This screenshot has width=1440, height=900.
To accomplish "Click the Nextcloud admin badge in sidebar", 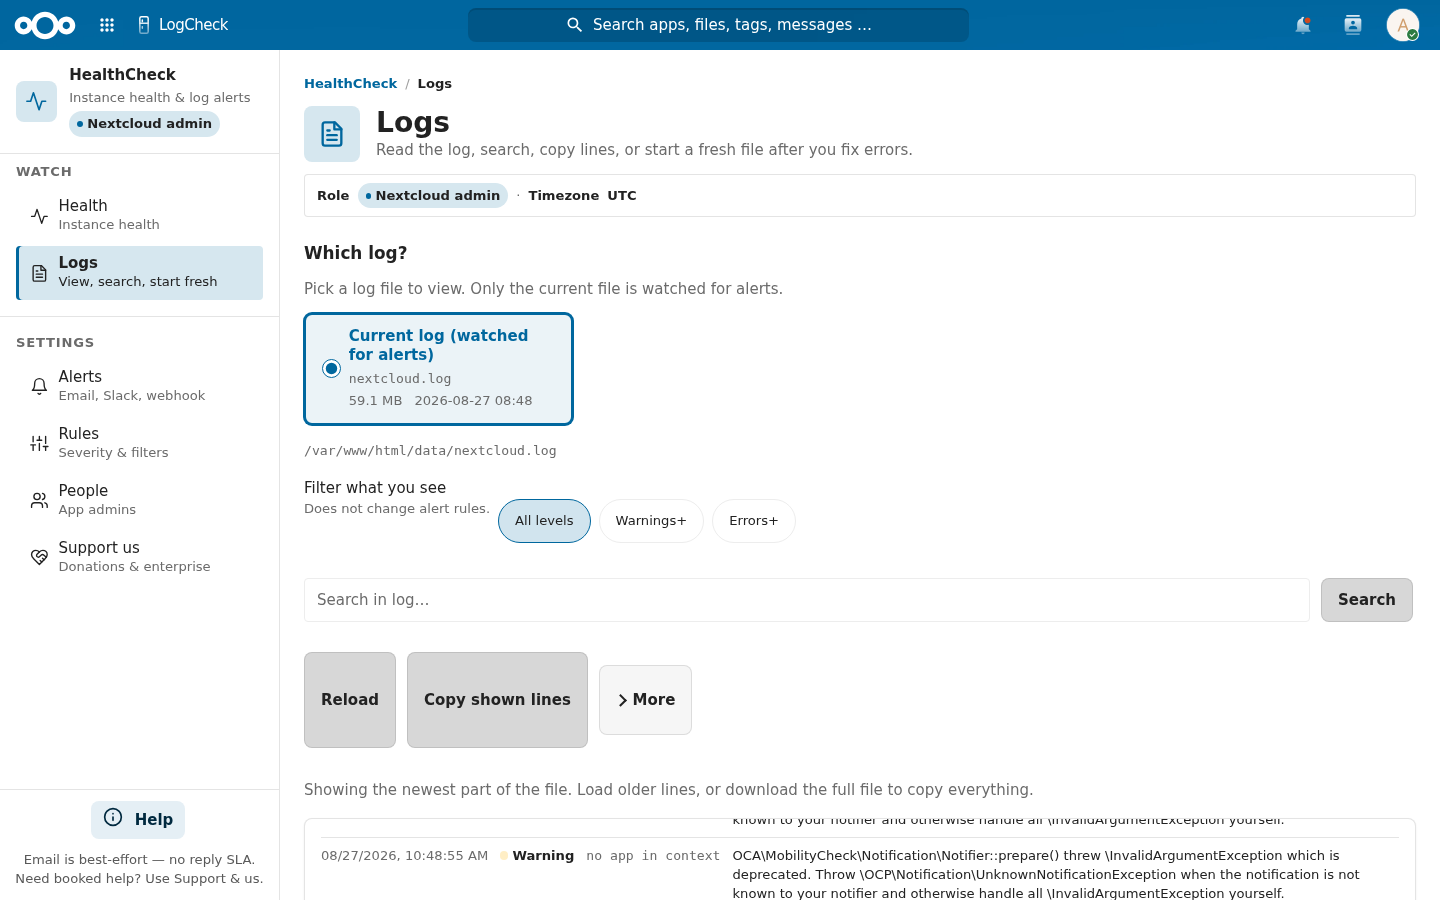I will click(144, 124).
